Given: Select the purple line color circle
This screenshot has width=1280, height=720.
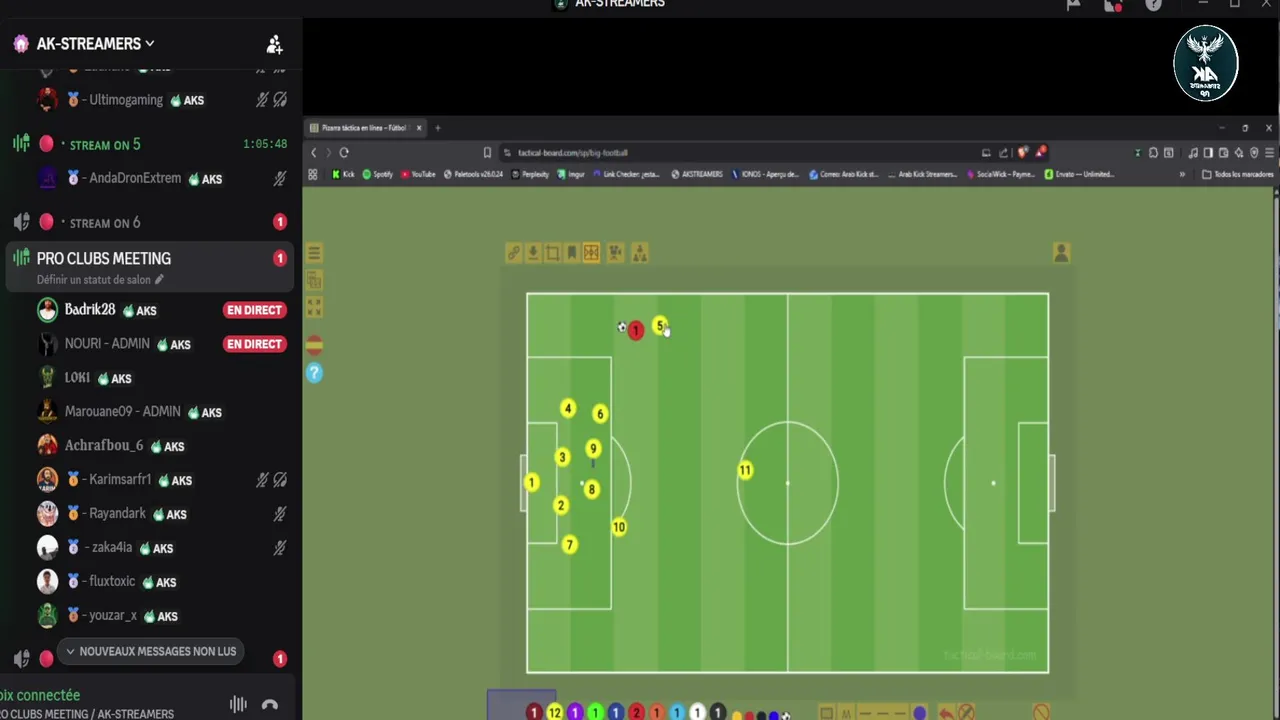Looking at the screenshot, I should [919, 713].
